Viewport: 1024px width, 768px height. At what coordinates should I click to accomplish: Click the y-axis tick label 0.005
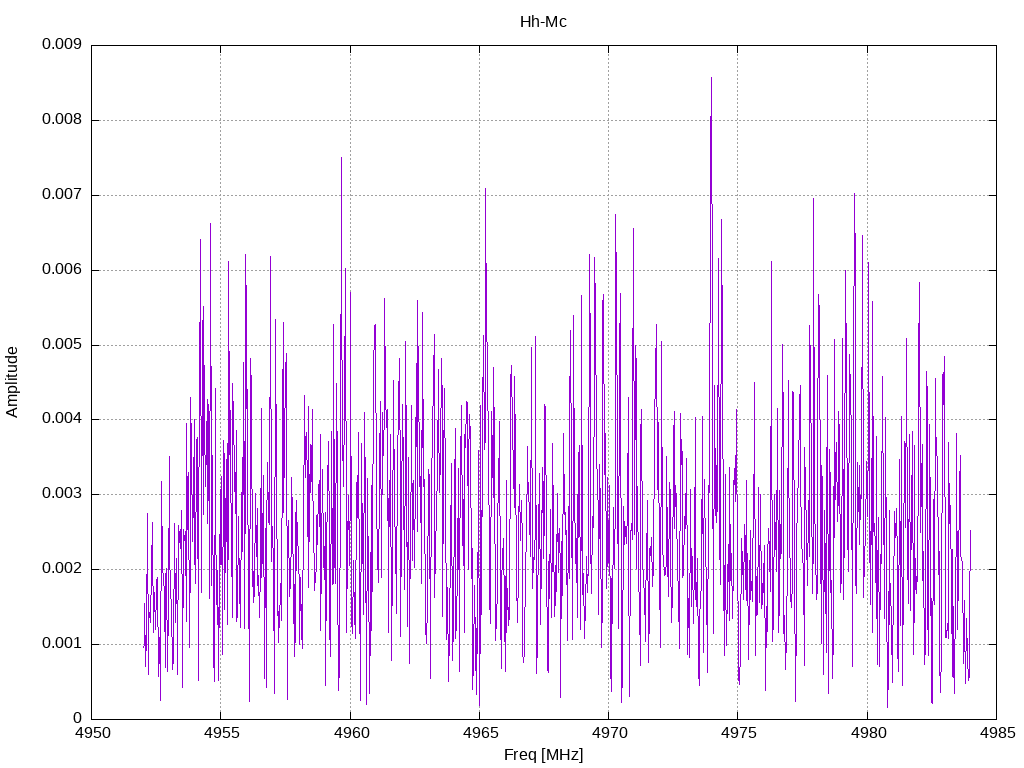tap(62, 345)
